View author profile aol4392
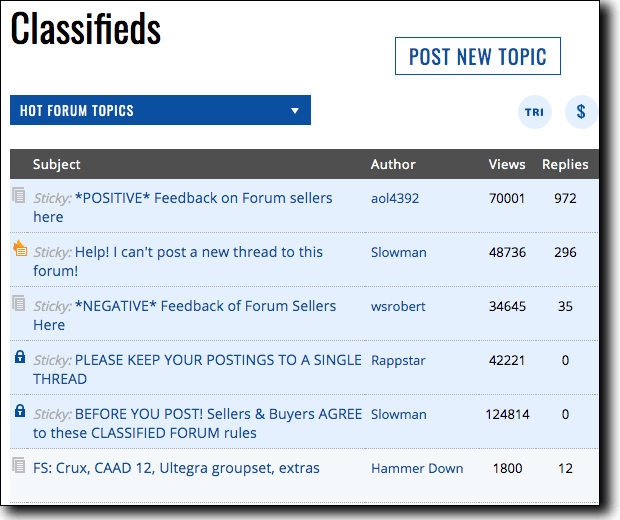This screenshot has height=520, width=620. pyautogui.click(x=395, y=198)
